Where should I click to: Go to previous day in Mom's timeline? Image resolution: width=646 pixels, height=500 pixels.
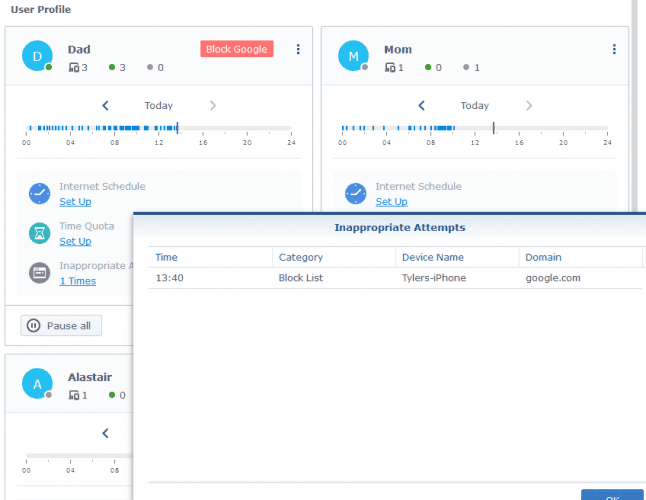422,106
